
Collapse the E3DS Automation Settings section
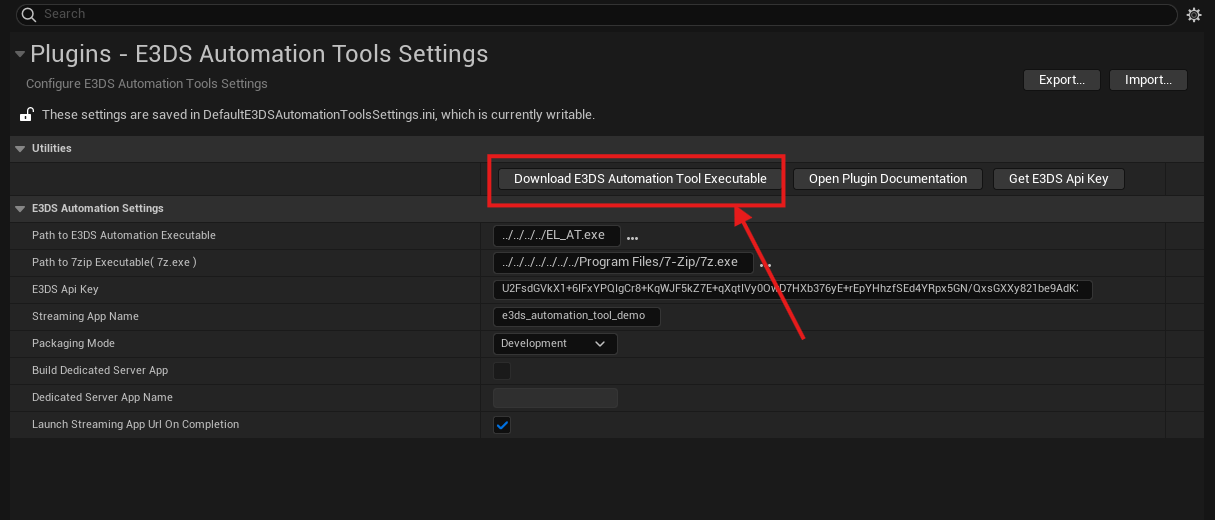click(20, 209)
